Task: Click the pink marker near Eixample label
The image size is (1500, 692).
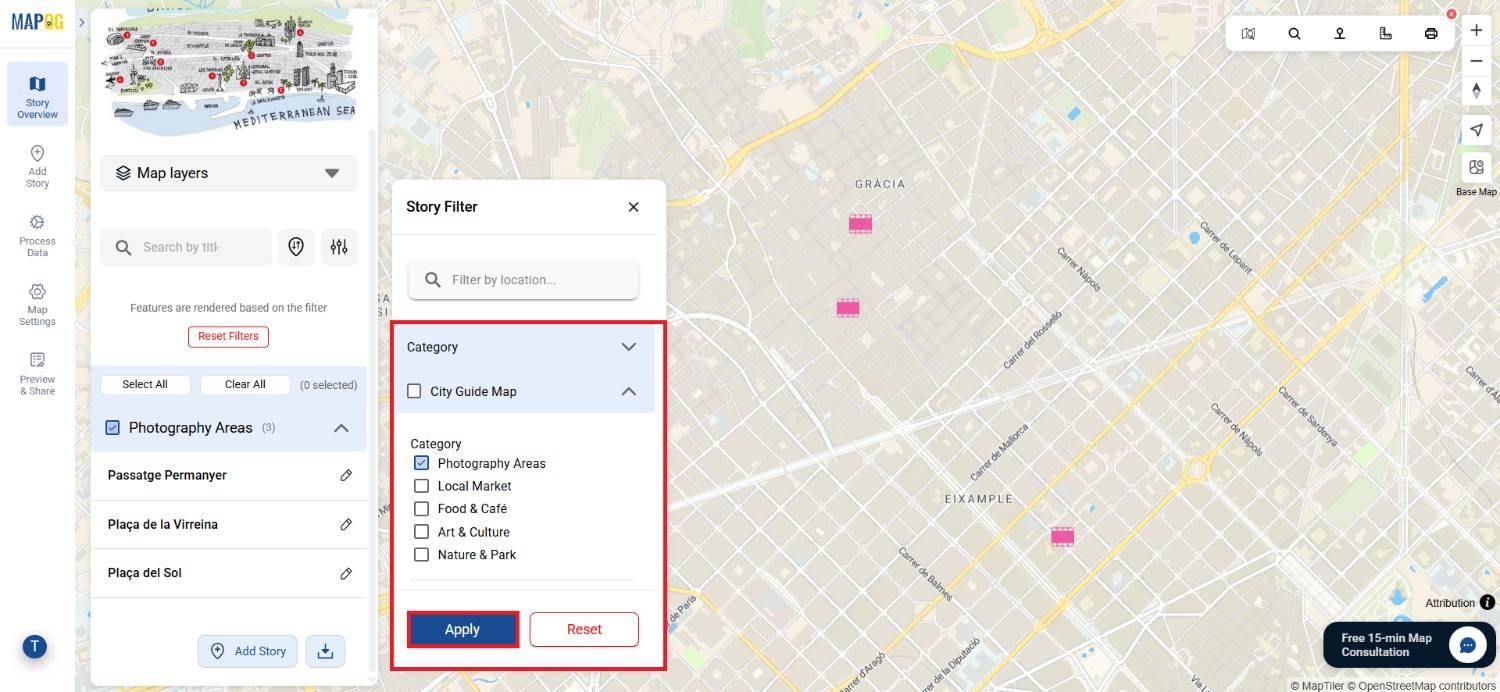Action: pos(1062,537)
